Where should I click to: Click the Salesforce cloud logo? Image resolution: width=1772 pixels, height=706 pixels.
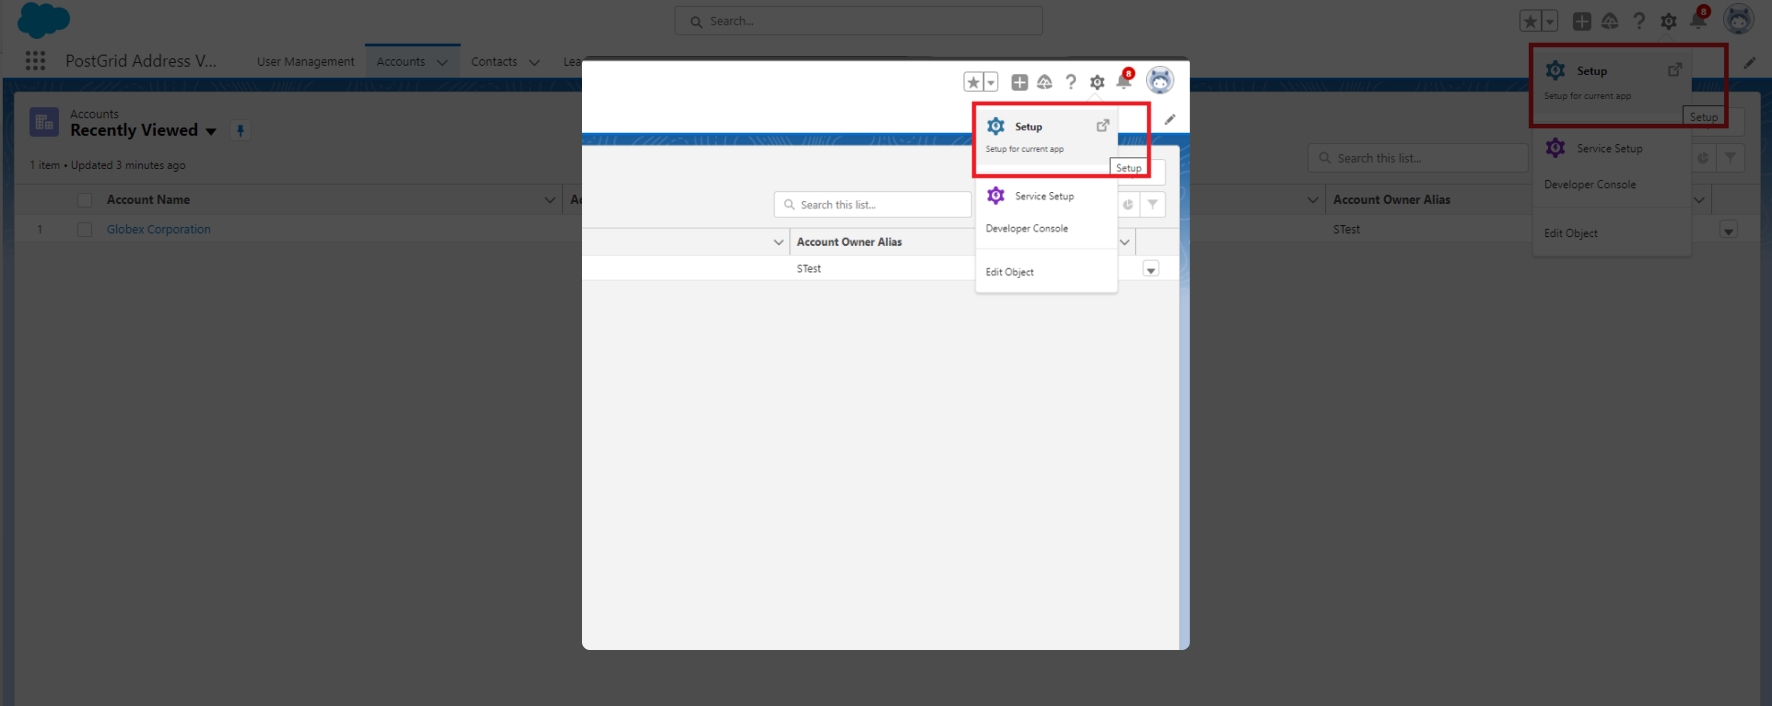click(x=44, y=20)
